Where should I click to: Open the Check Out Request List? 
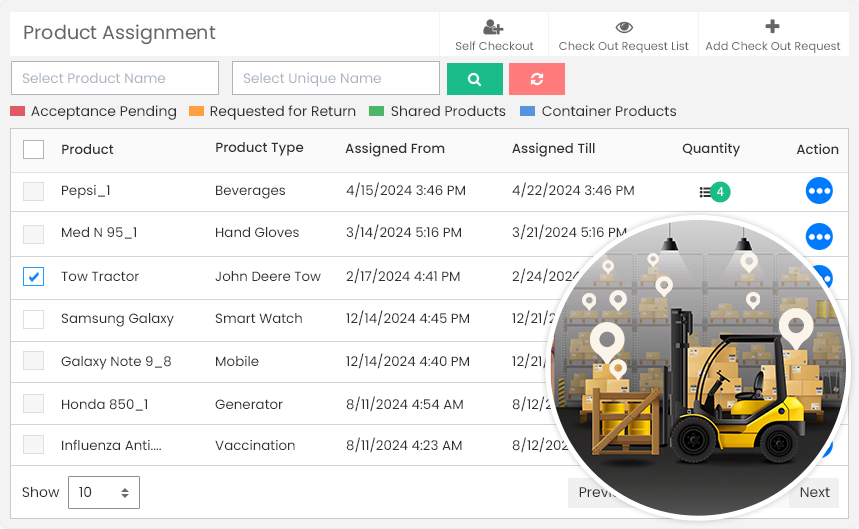[x=623, y=28]
